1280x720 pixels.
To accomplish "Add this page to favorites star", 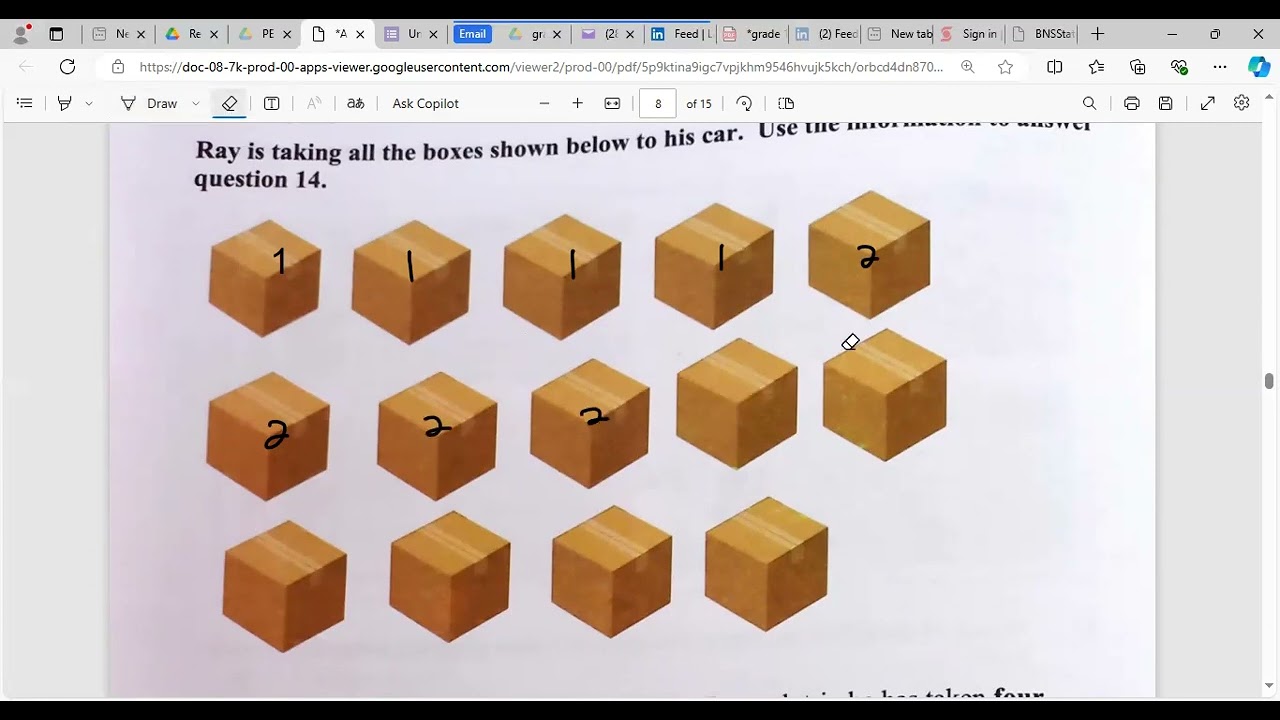I will tap(1005, 67).
